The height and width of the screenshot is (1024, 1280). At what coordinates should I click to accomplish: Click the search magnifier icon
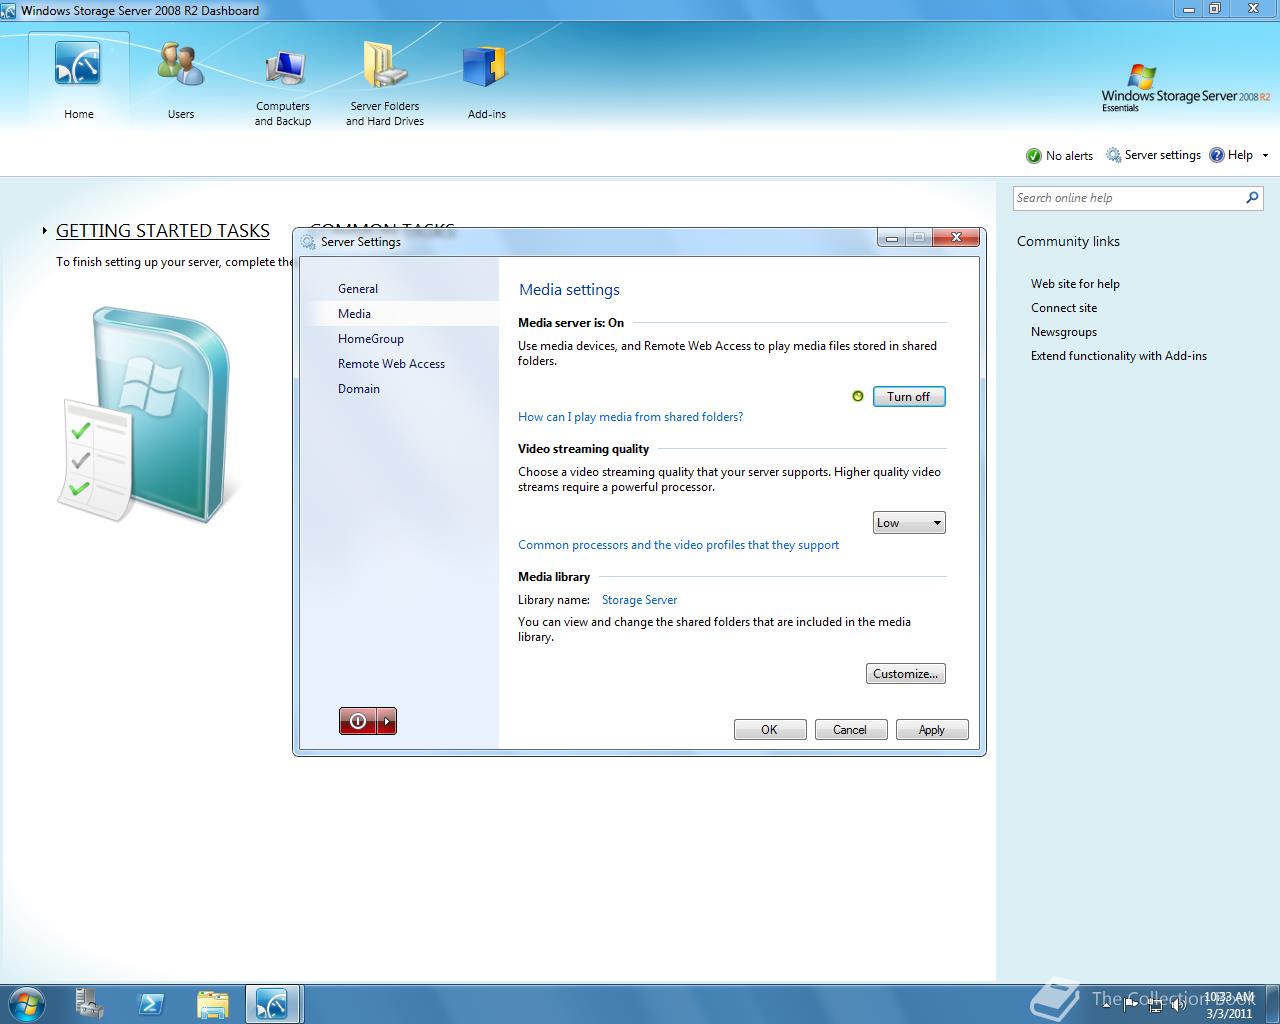point(1252,198)
